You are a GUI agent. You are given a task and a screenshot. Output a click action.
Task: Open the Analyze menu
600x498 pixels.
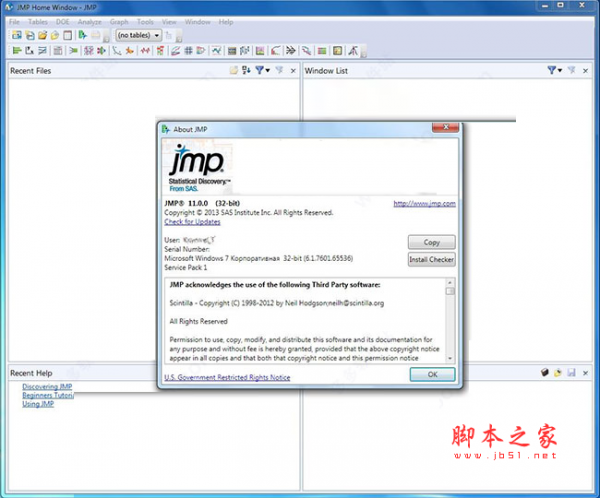point(90,22)
